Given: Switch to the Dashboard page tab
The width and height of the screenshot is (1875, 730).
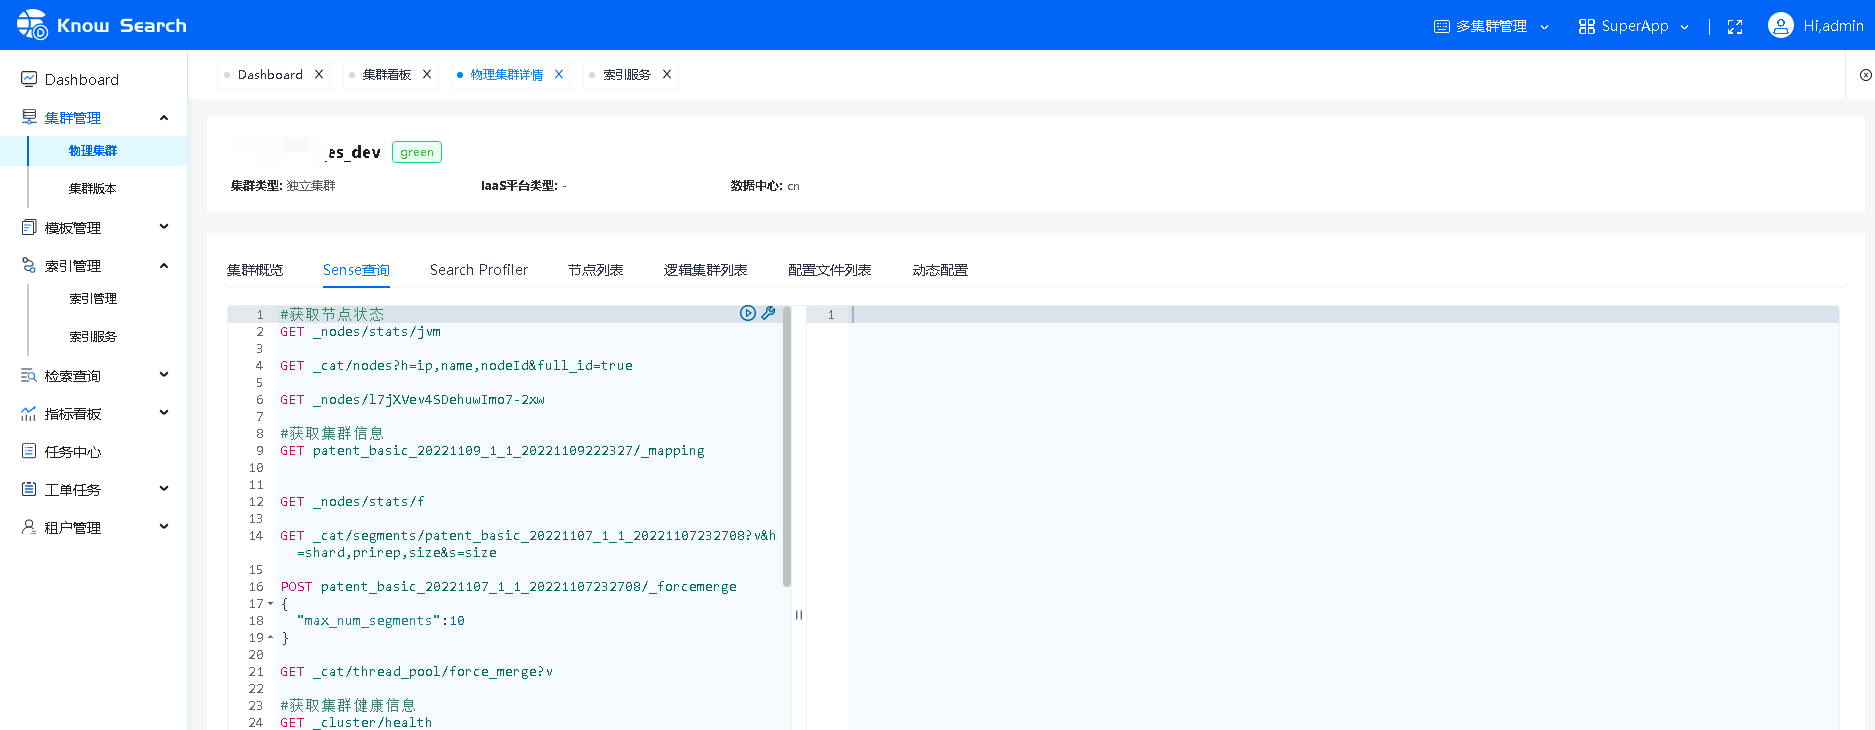Looking at the screenshot, I should tap(270, 75).
